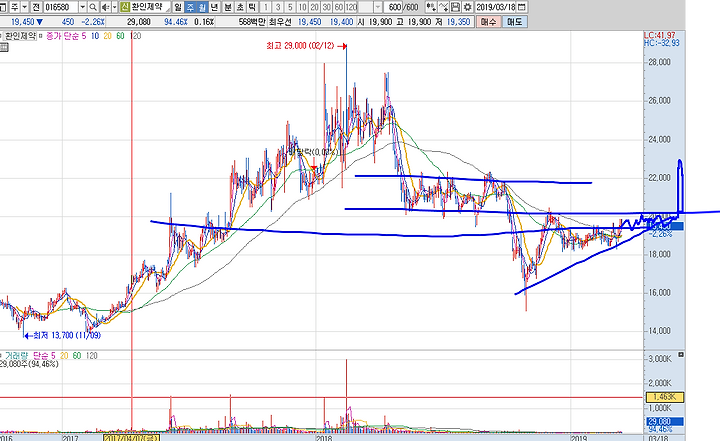
Task: Choose the 1 interval button
Action: (x=265, y=7)
